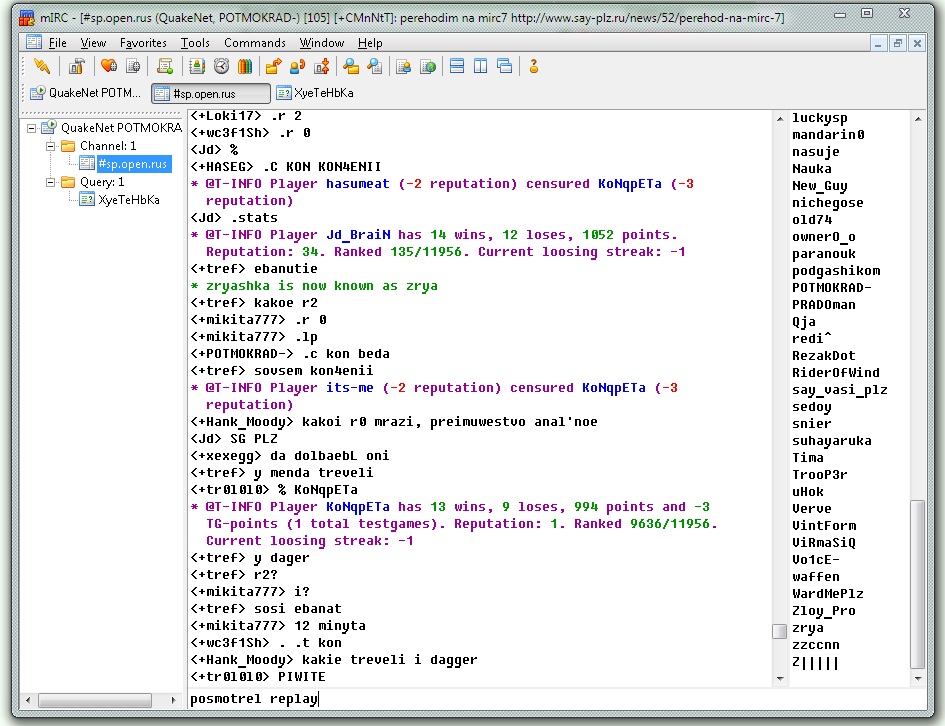Open the Favorites heart icon

109,67
